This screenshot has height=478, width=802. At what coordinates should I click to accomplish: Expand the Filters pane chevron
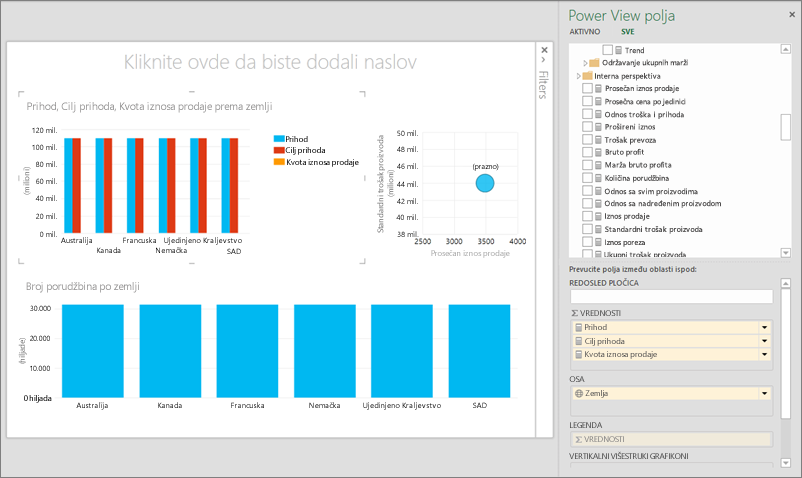tap(544, 60)
